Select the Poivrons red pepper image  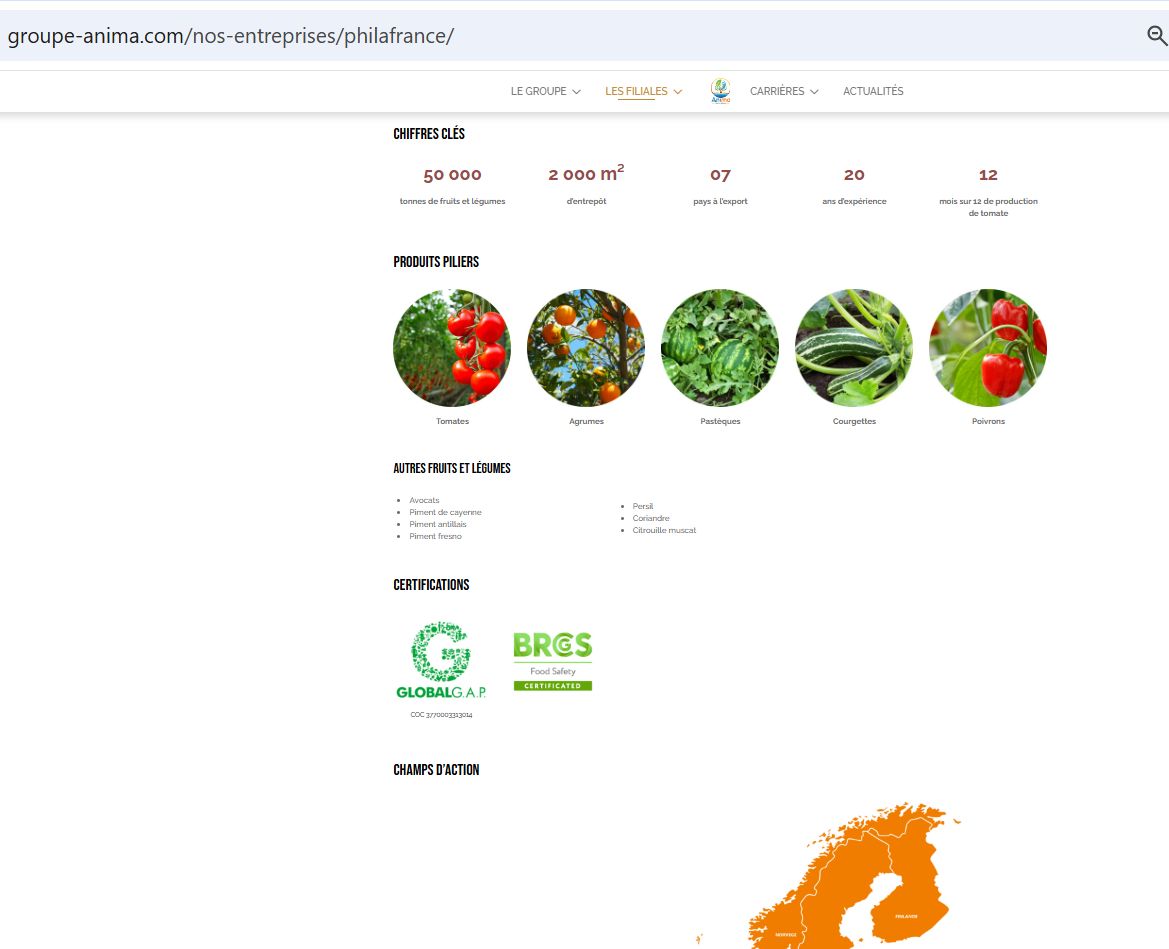pyautogui.click(x=988, y=347)
